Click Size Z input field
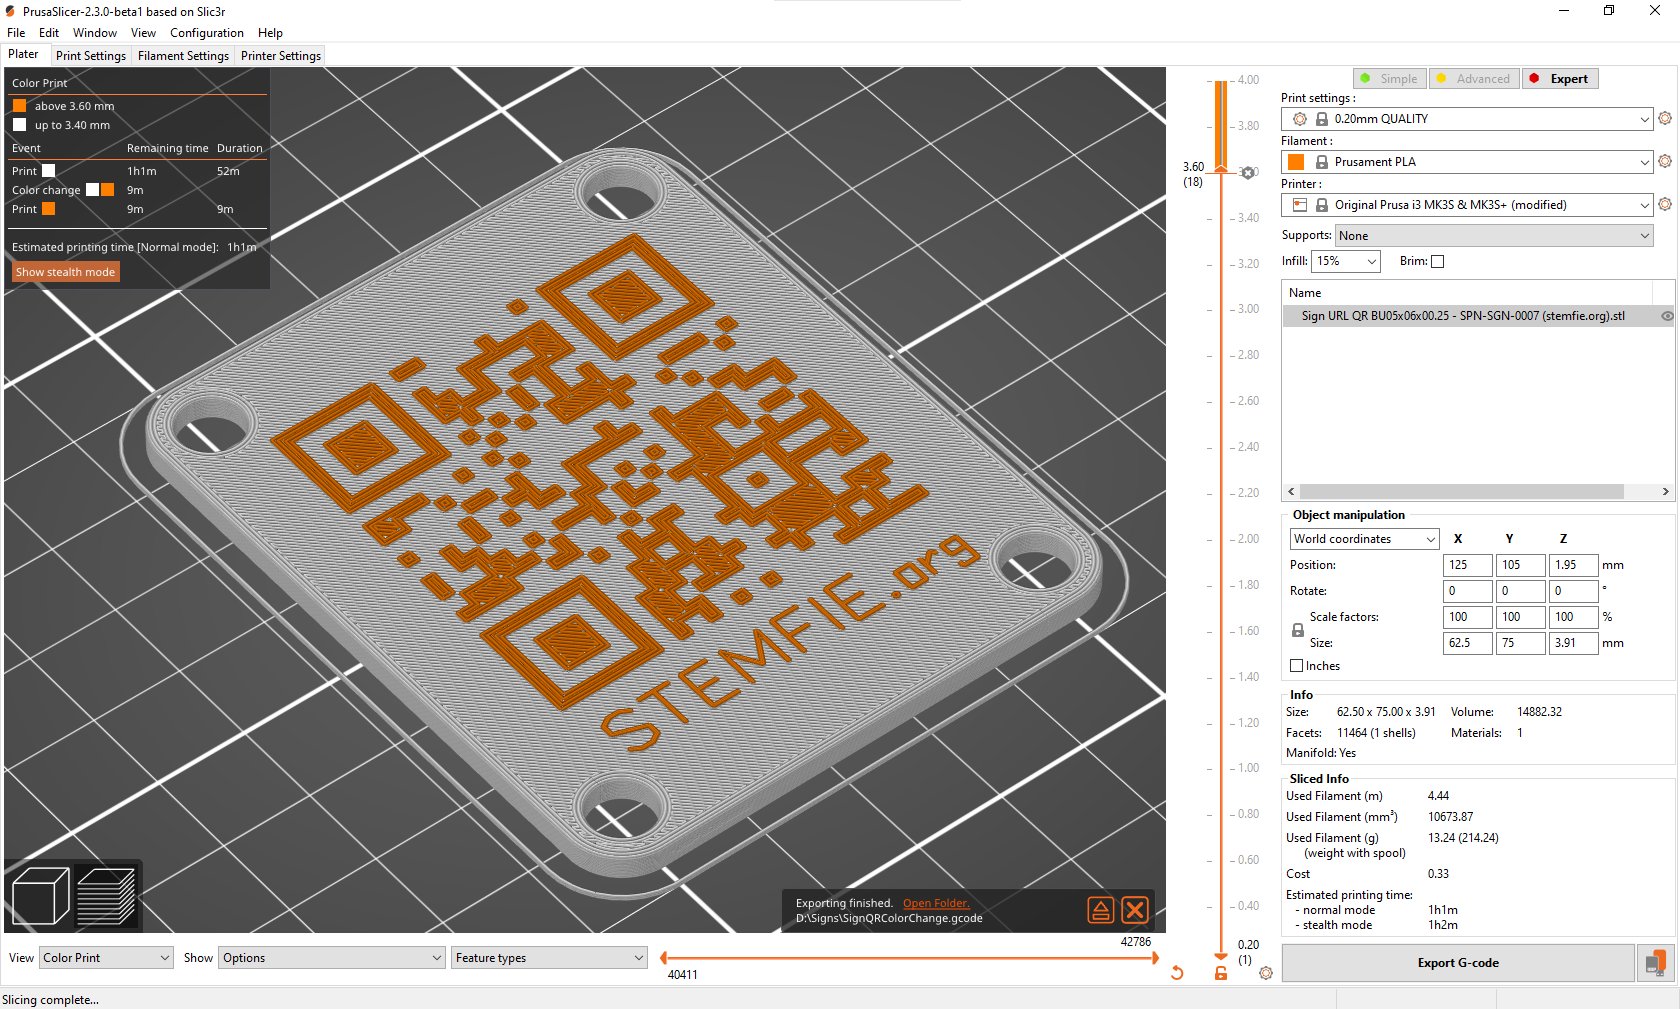 (1573, 643)
